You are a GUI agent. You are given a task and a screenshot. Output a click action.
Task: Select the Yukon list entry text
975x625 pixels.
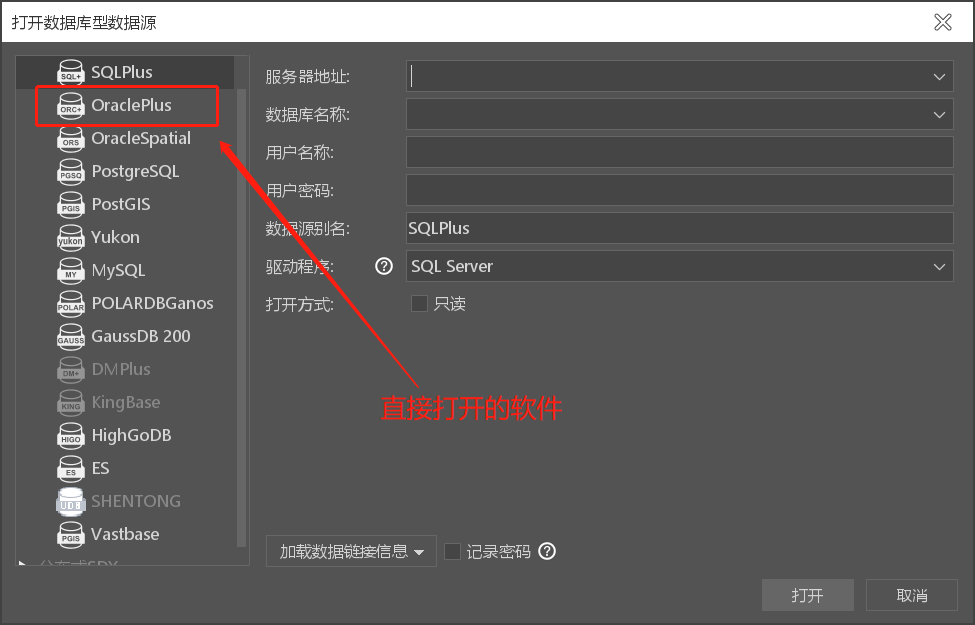(x=115, y=237)
